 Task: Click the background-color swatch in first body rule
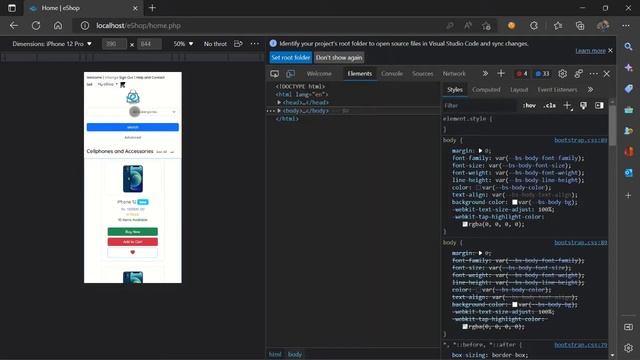[515, 202]
